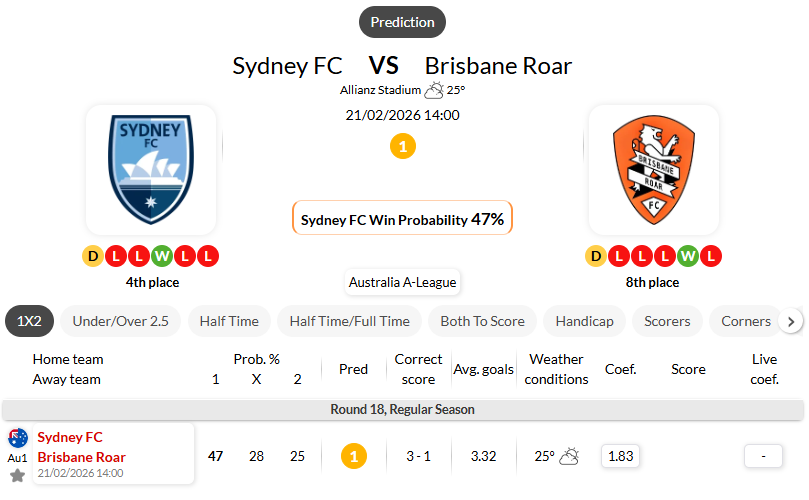The image size is (809, 500).
Task: Click the orange prediction circle in match row
Action: pos(353,456)
